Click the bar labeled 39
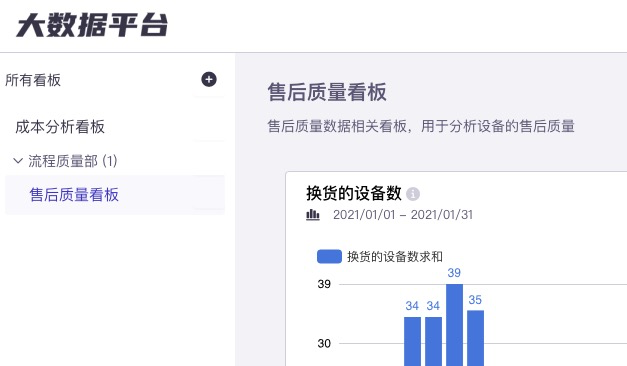 point(454,325)
